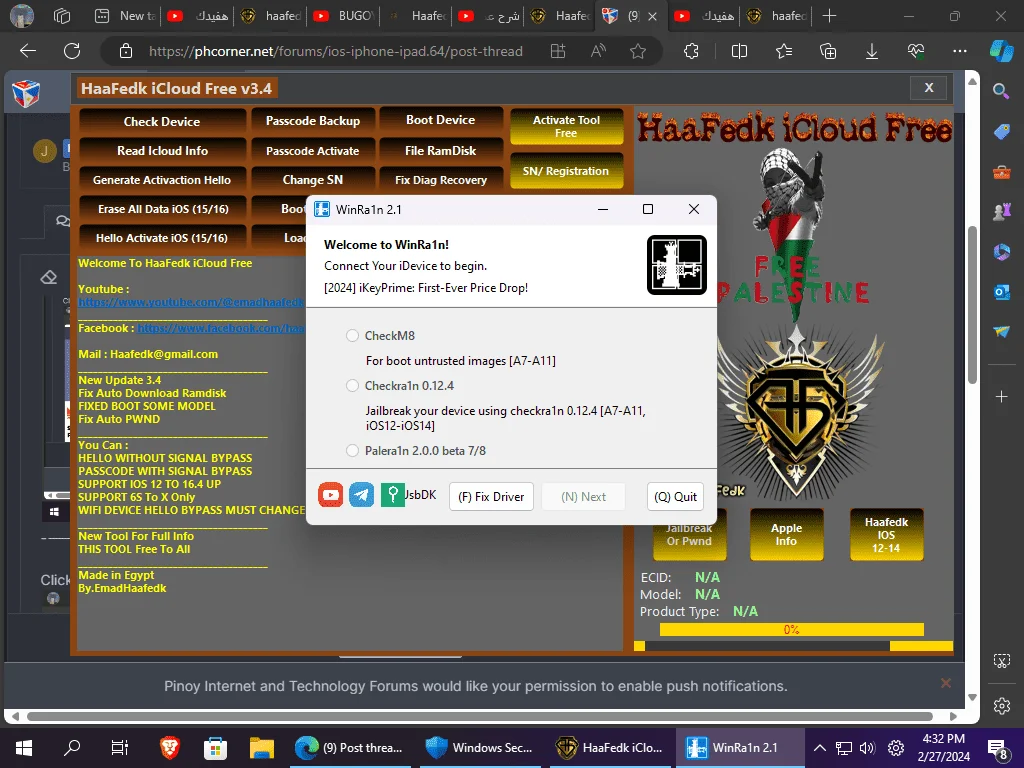Open the sidebar settings gear icon
This screenshot has height=768, width=1024.
click(1001, 706)
